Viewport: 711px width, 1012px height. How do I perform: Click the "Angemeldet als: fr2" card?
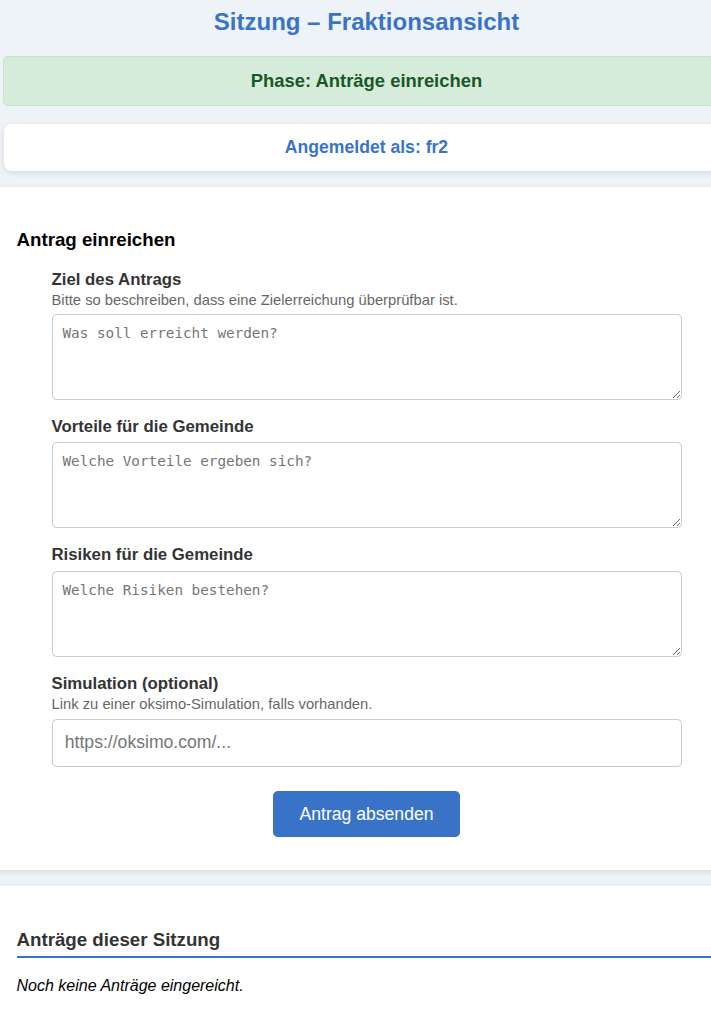click(366, 147)
